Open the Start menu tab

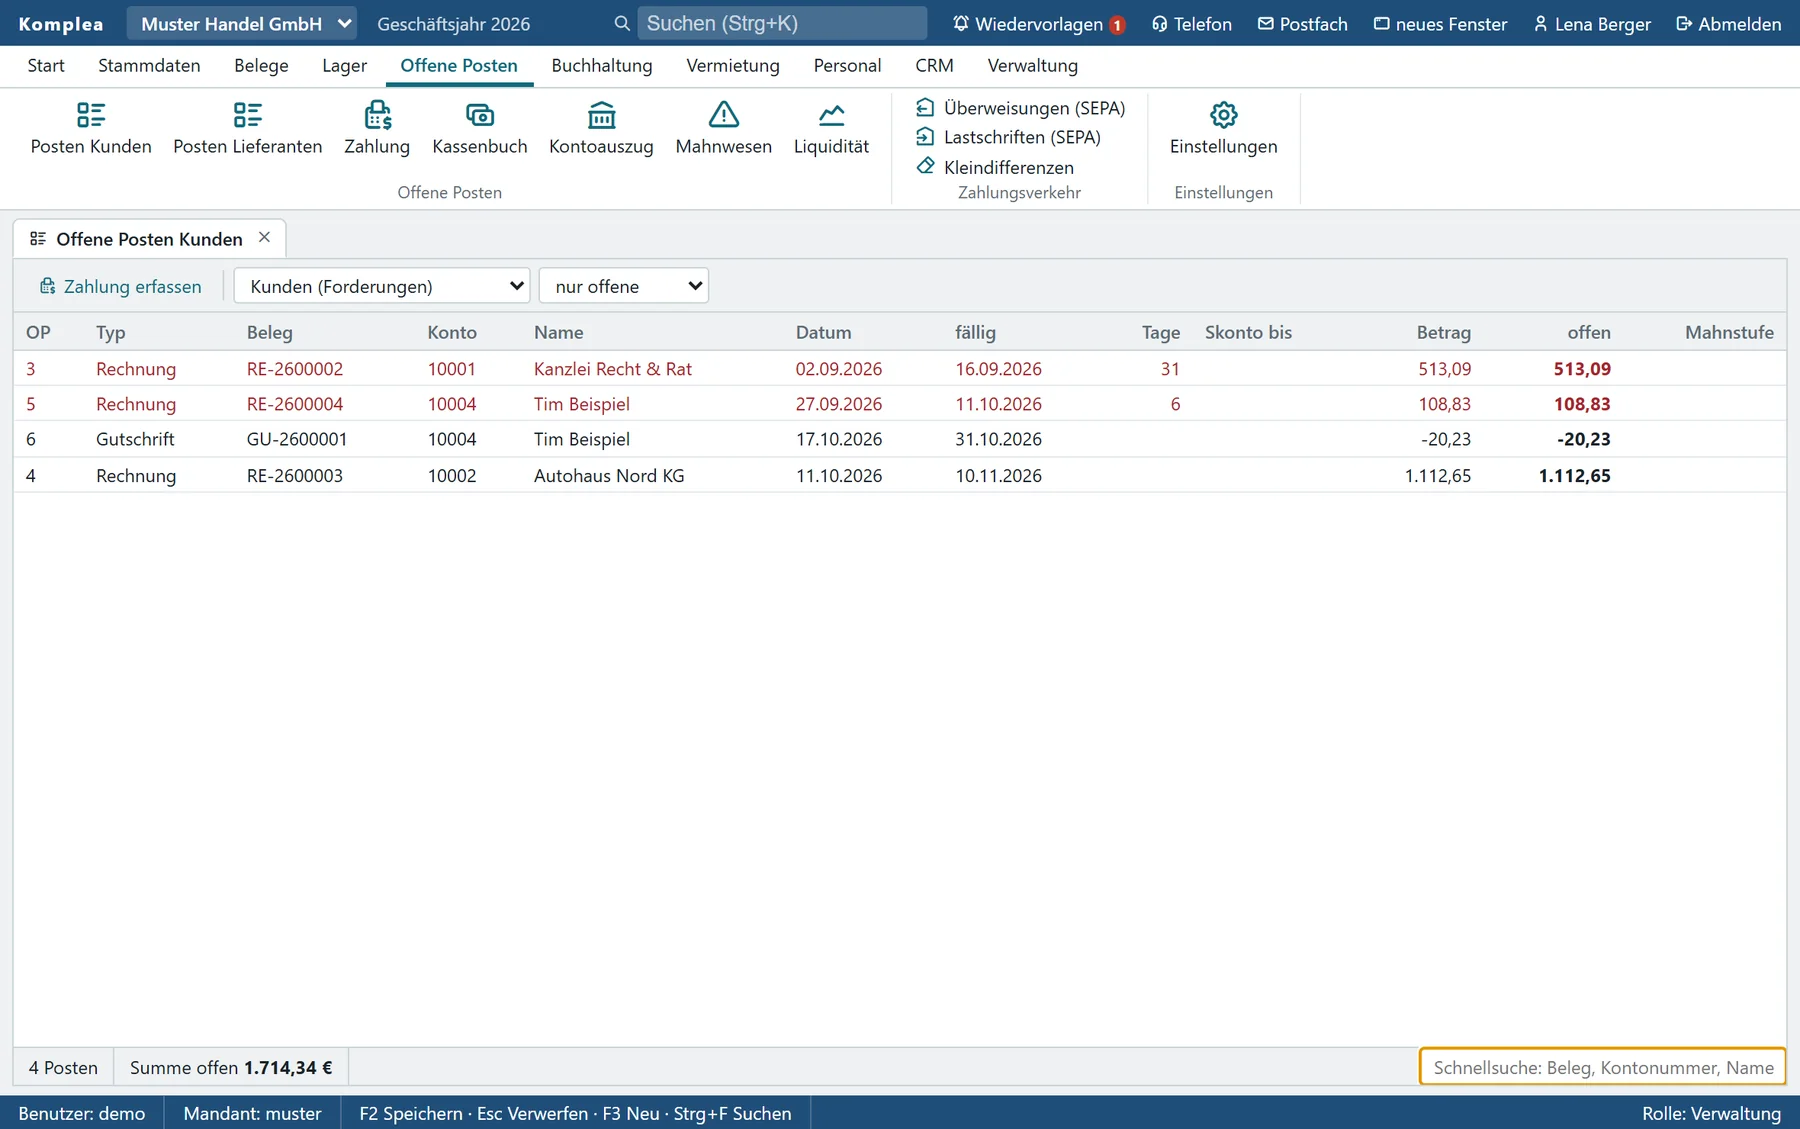point(46,66)
